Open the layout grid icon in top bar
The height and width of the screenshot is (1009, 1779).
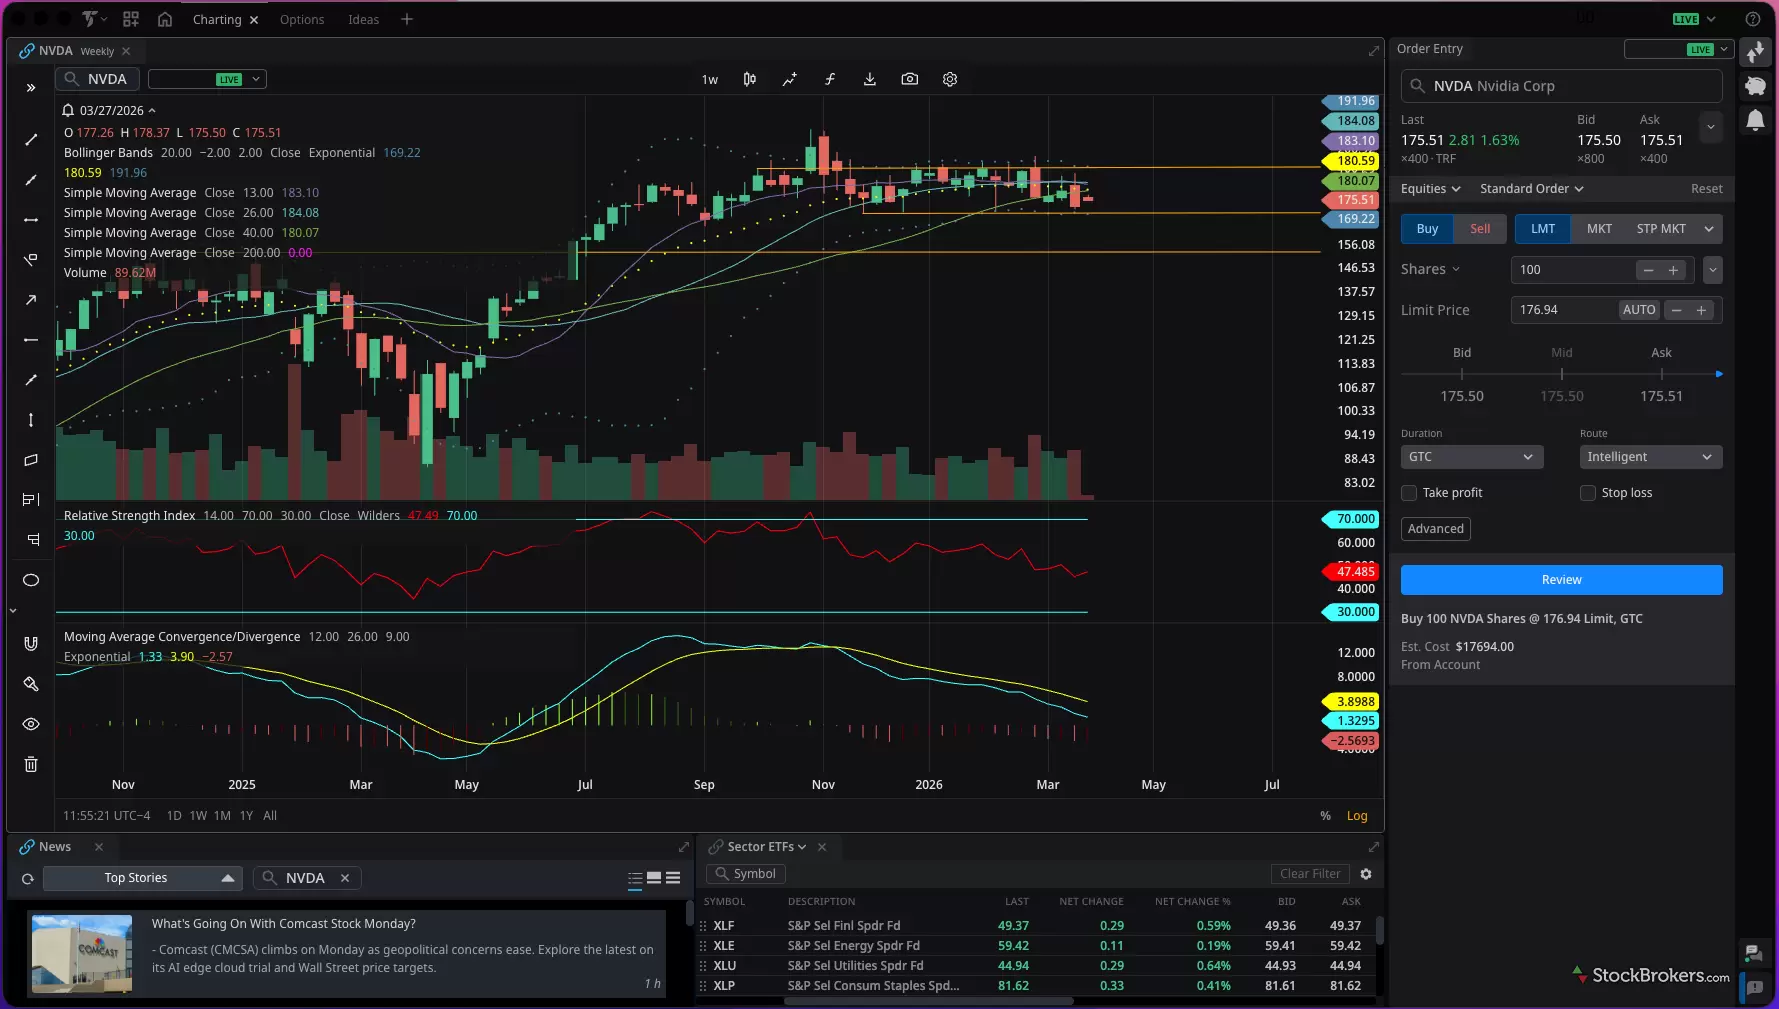pos(131,19)
